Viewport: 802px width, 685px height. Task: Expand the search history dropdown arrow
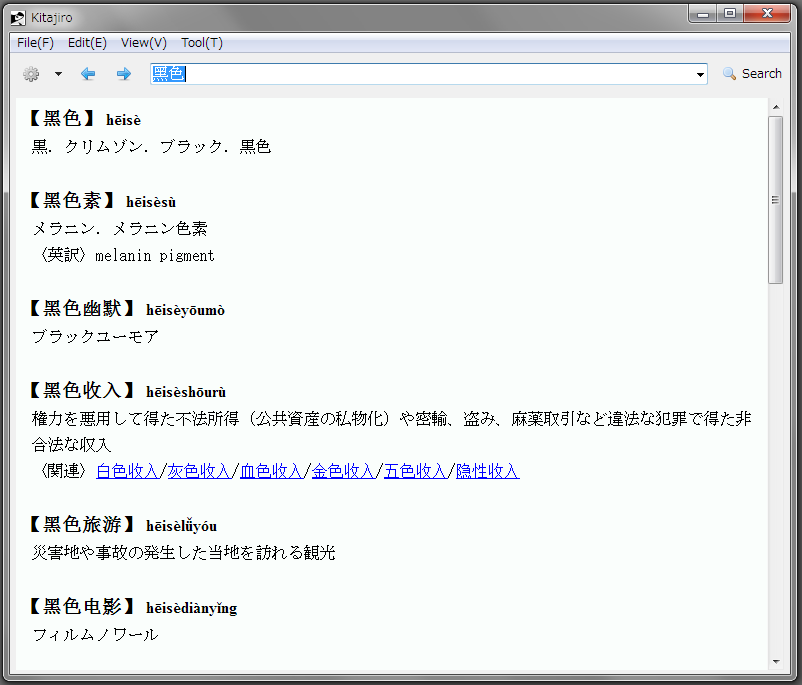pyautogui.click(x=700, y=75)
